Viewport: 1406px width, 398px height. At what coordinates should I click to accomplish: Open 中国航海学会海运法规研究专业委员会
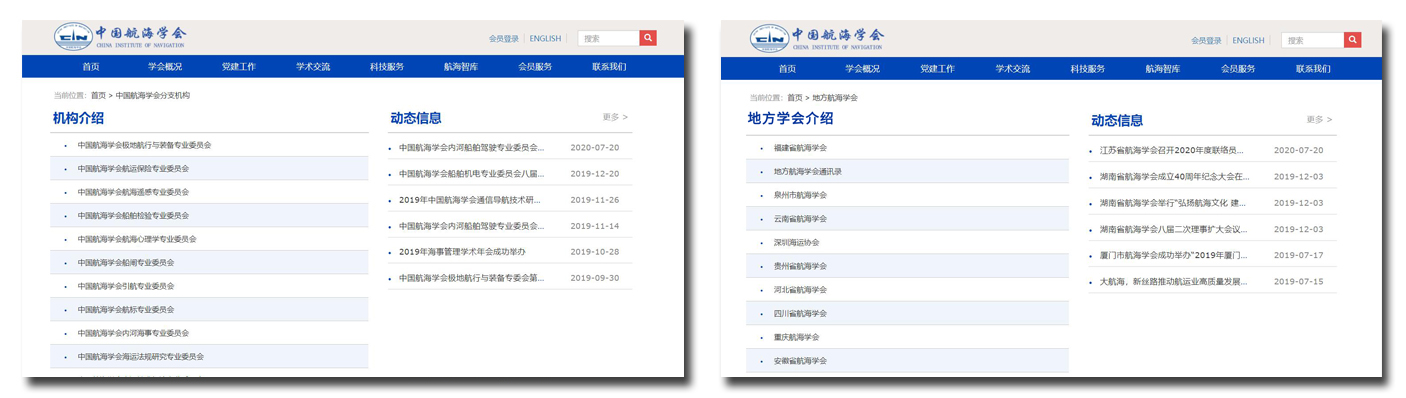(141, 356)
